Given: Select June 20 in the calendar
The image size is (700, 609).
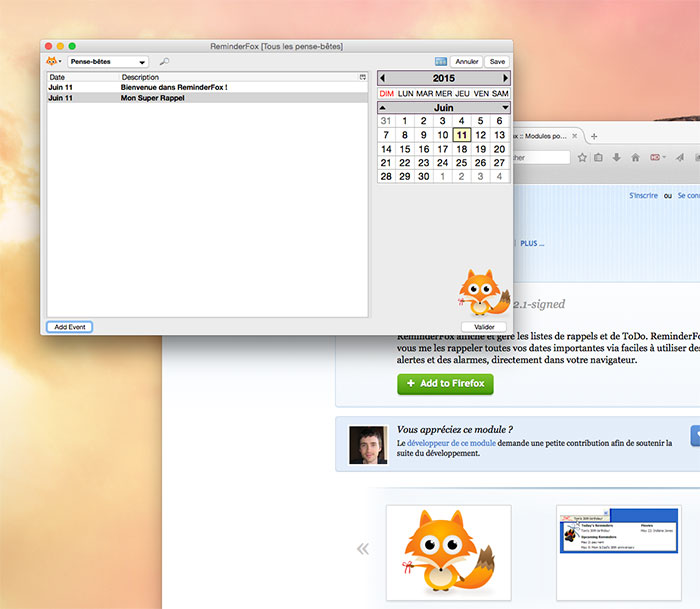Looking at the screenshot, I should point(499,149).
